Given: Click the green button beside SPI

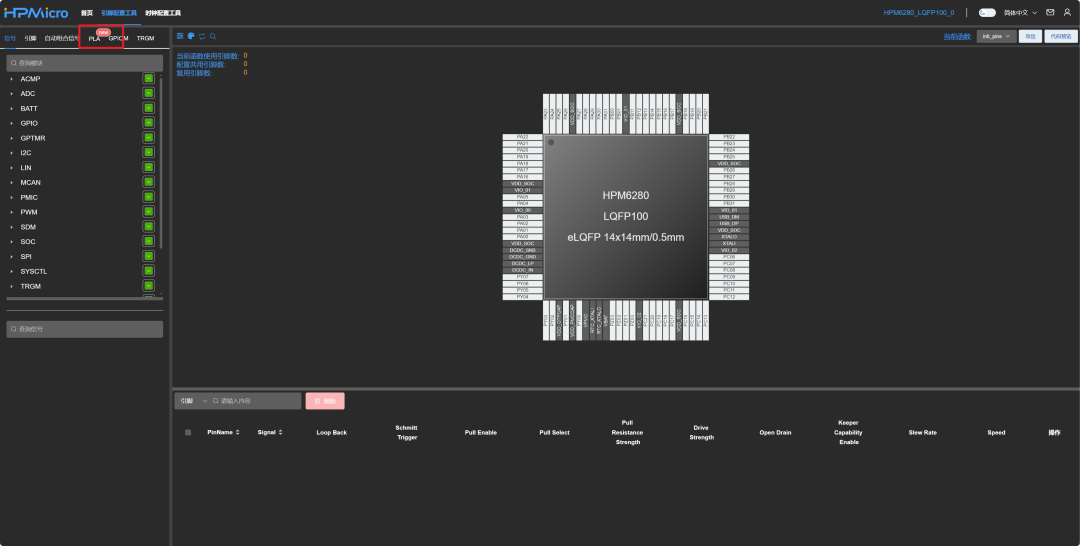Looking at the screenshot, I should tap(148, 256).
